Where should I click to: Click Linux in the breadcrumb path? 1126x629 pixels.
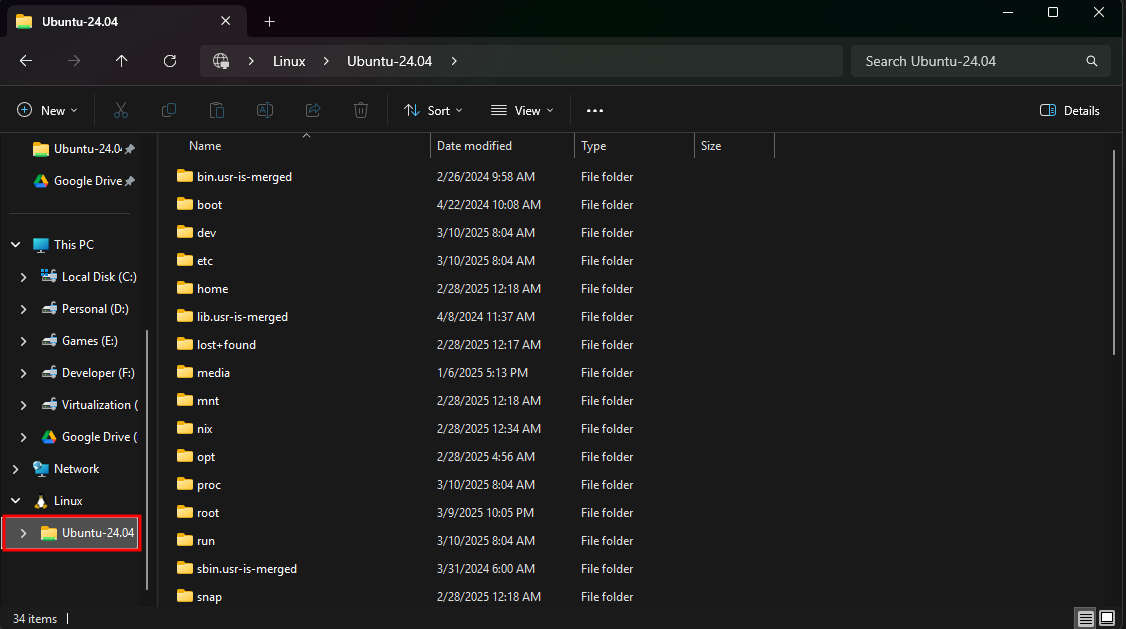289,61
